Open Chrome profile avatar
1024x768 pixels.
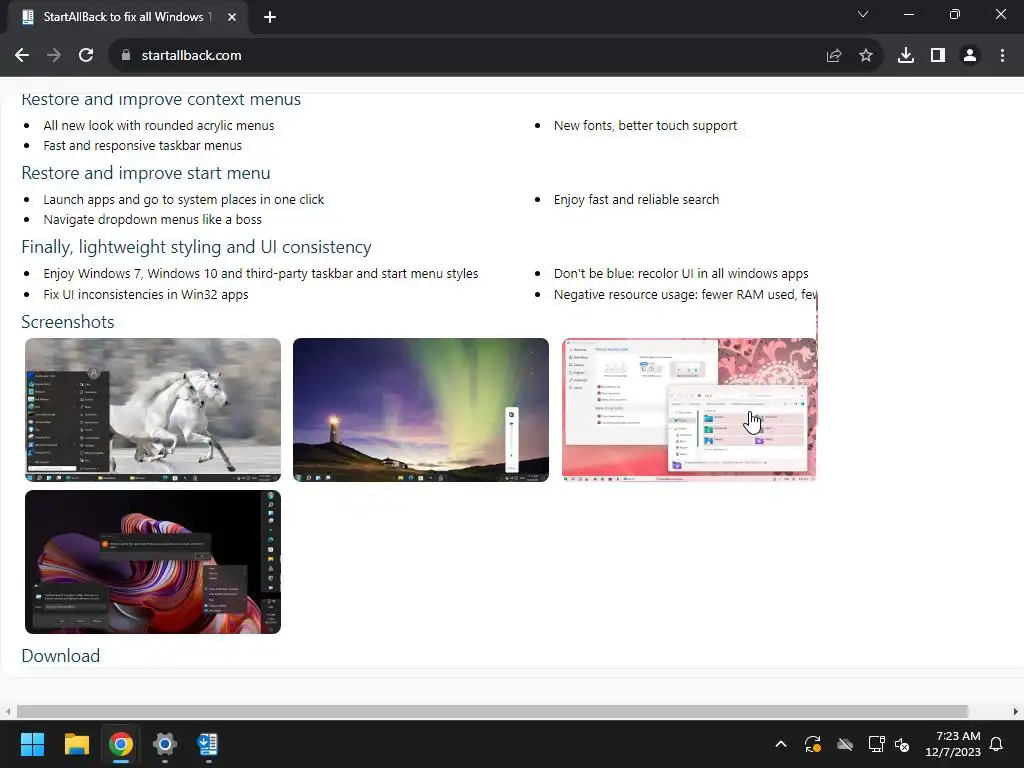[x=970, y=56]
